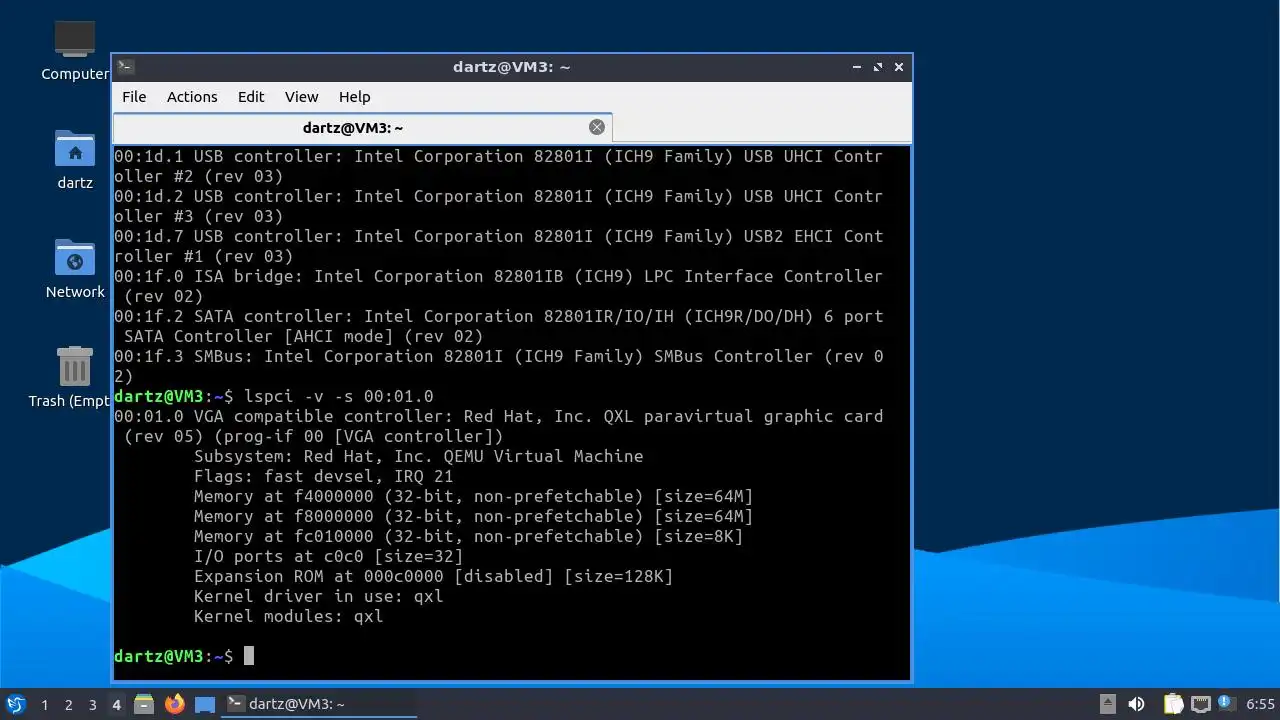
Task: Minimize the terminal window
Action: tap(857, 67)
